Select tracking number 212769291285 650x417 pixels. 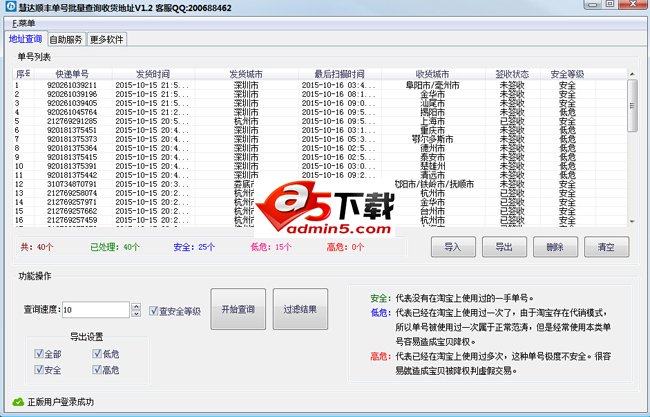tap(72, 121)
